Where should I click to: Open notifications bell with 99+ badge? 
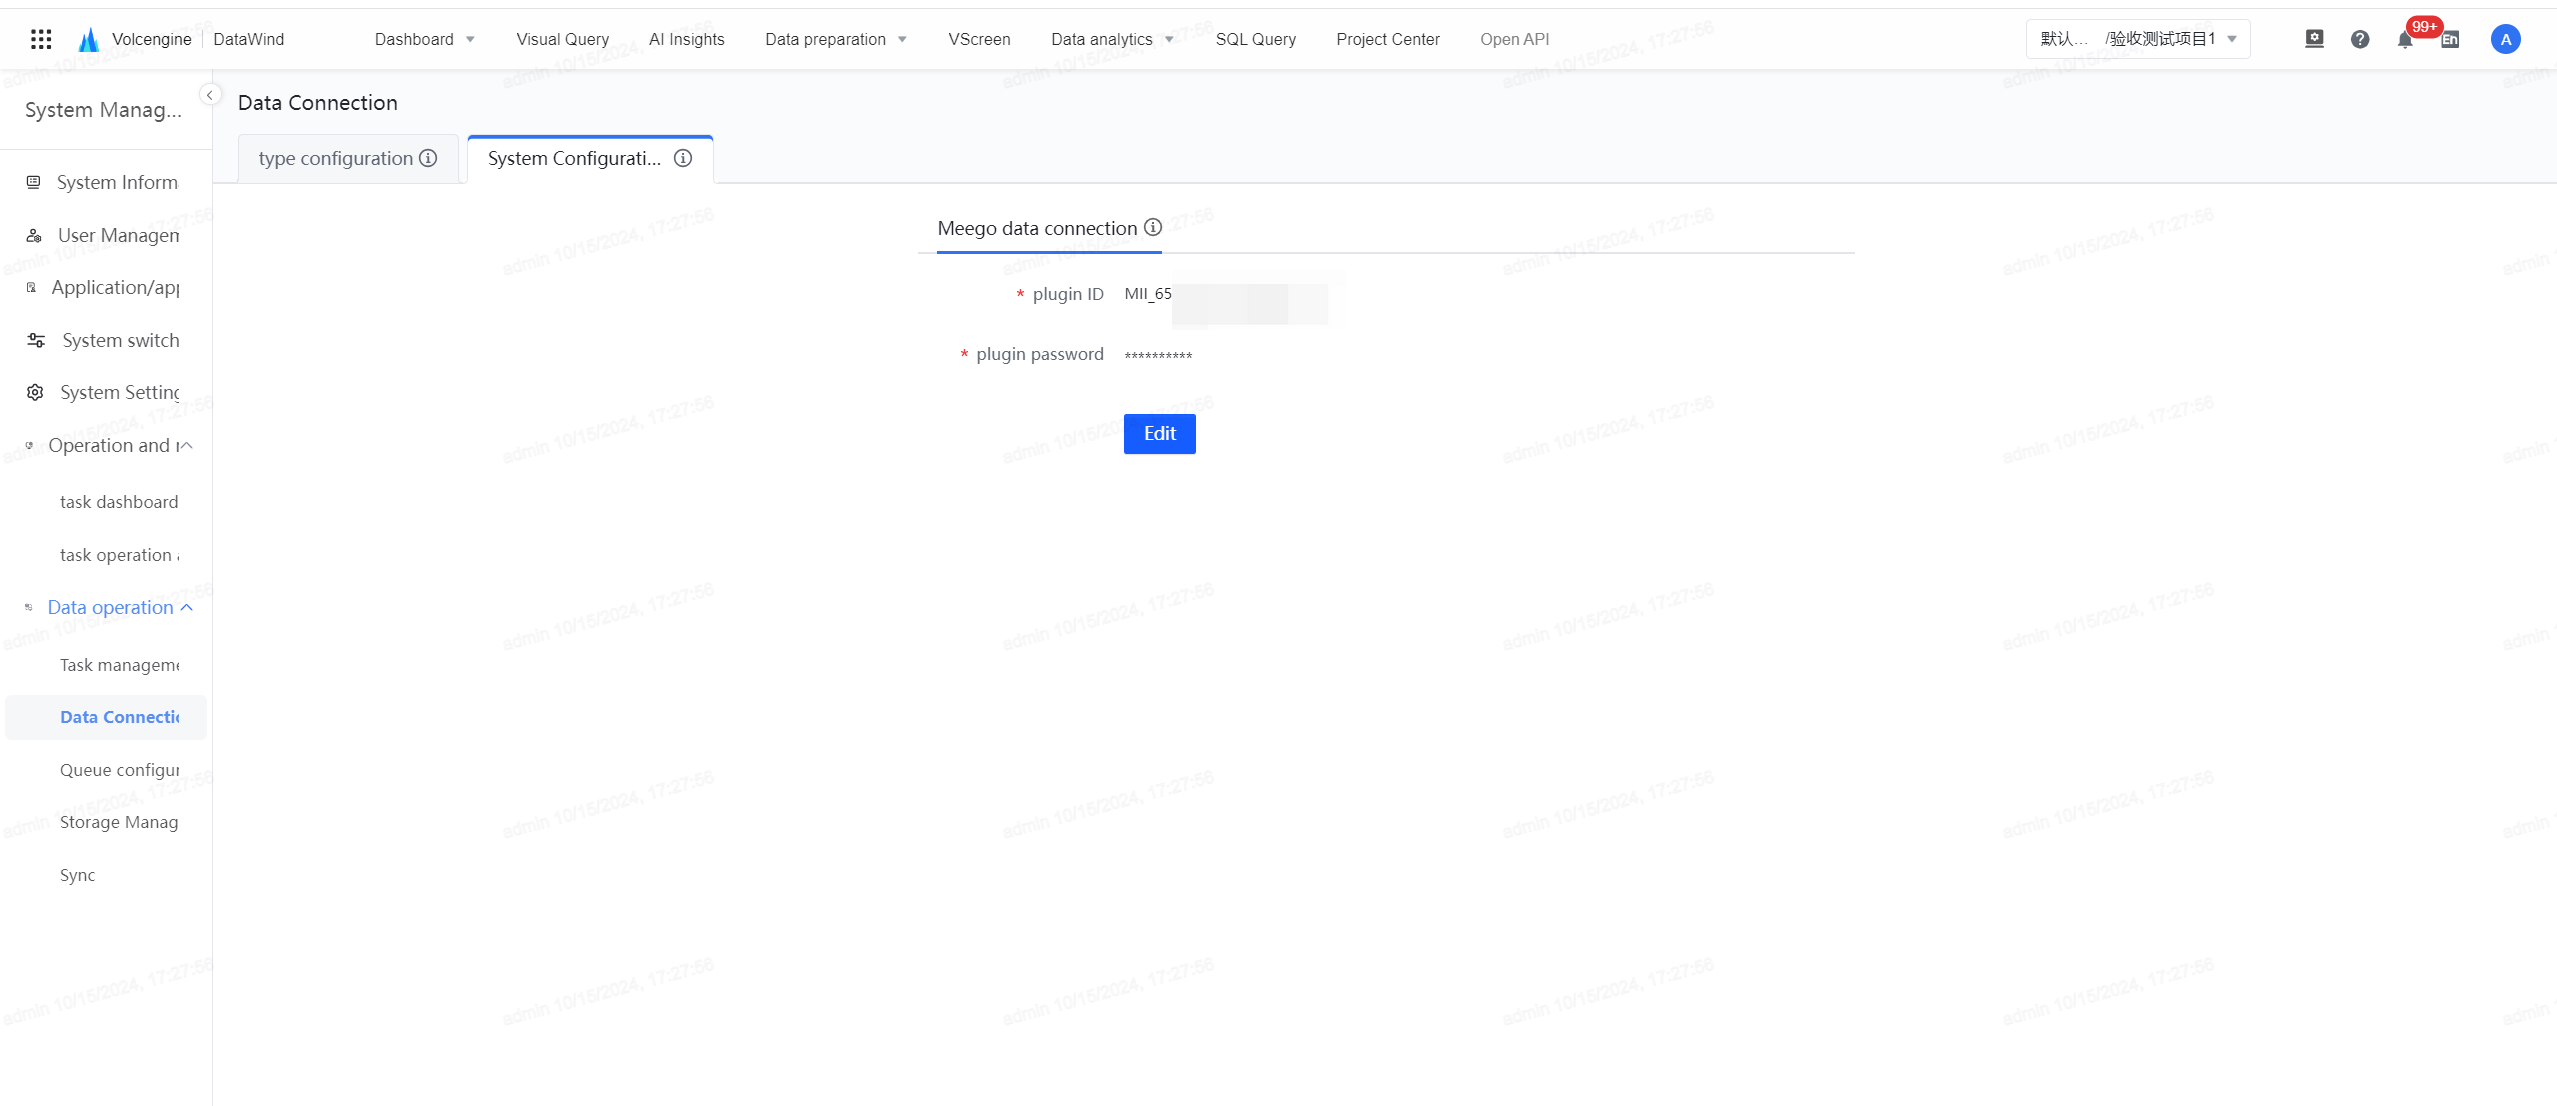pos(2405,40)
